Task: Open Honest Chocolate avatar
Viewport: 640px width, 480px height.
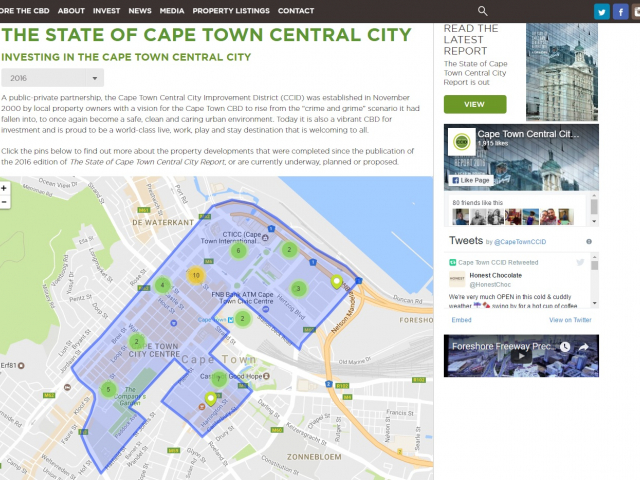Action: [457, 279]
